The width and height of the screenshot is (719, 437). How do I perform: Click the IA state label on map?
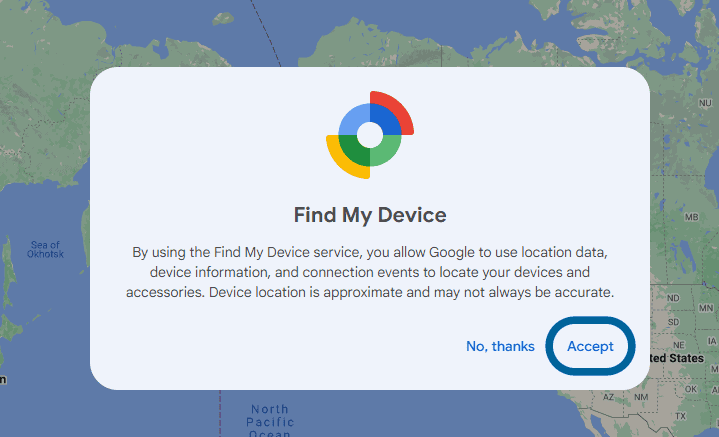712,341
